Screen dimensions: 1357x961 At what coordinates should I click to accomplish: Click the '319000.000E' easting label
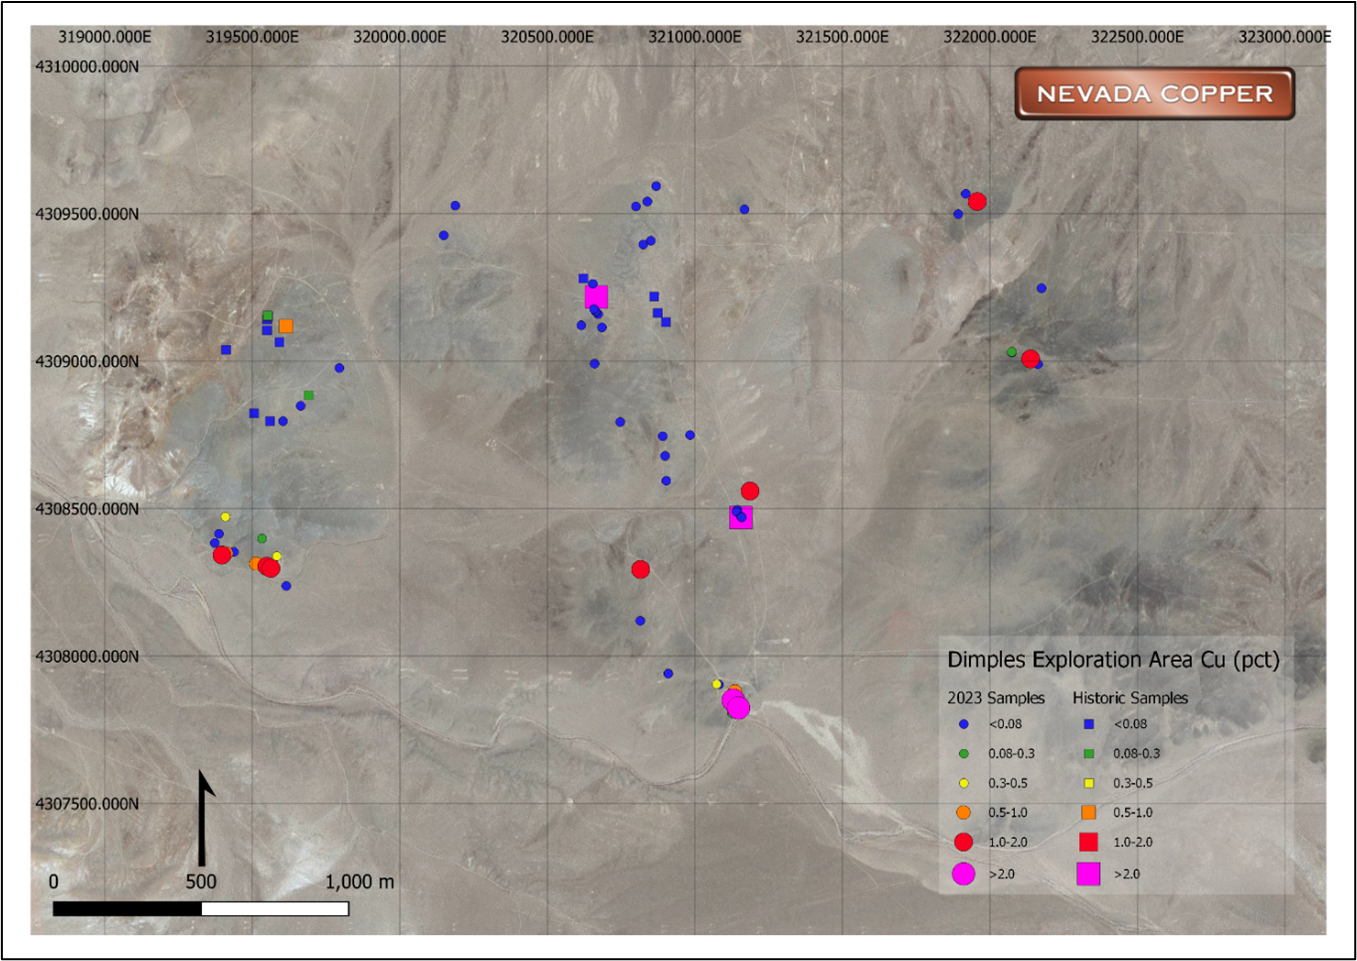tap(105, 37)
